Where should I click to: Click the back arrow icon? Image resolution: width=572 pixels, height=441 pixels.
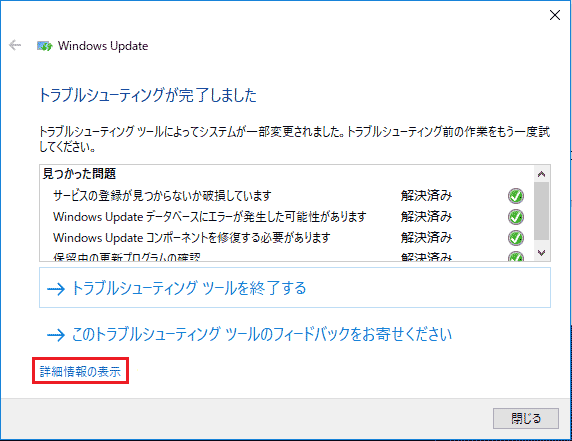click(x=15, y=45)
